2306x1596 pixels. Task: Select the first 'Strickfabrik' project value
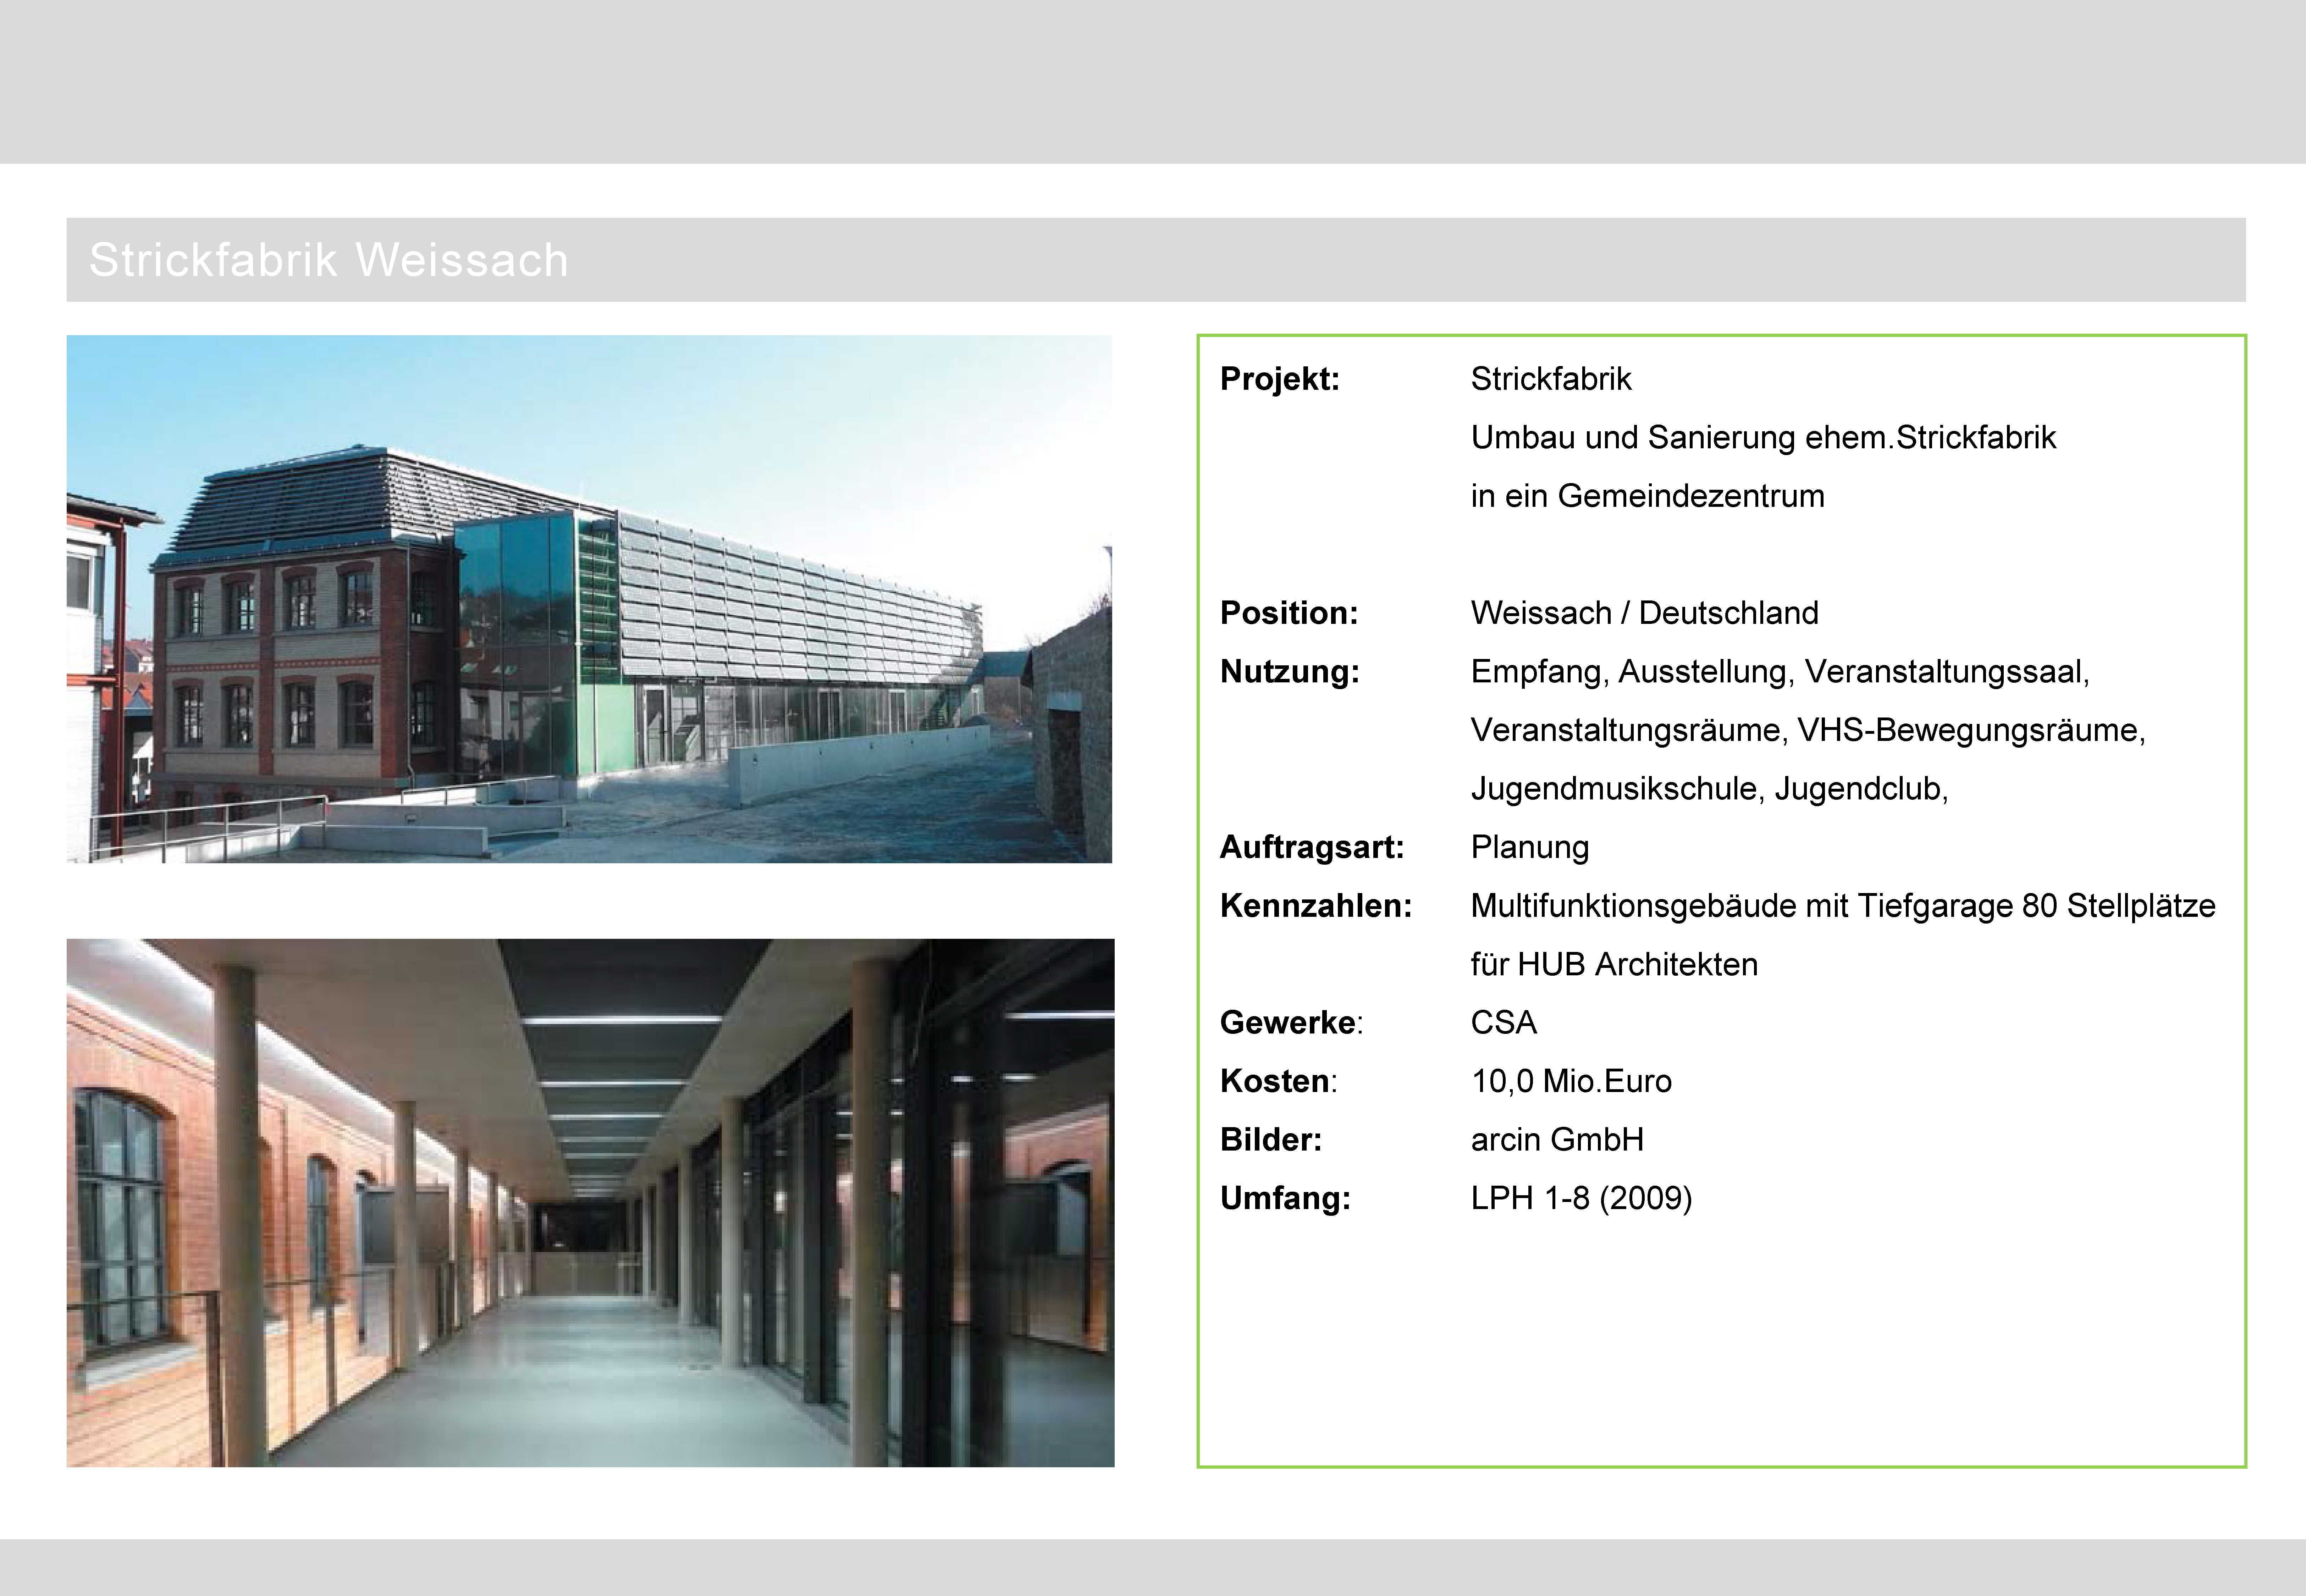point(1551,379)
